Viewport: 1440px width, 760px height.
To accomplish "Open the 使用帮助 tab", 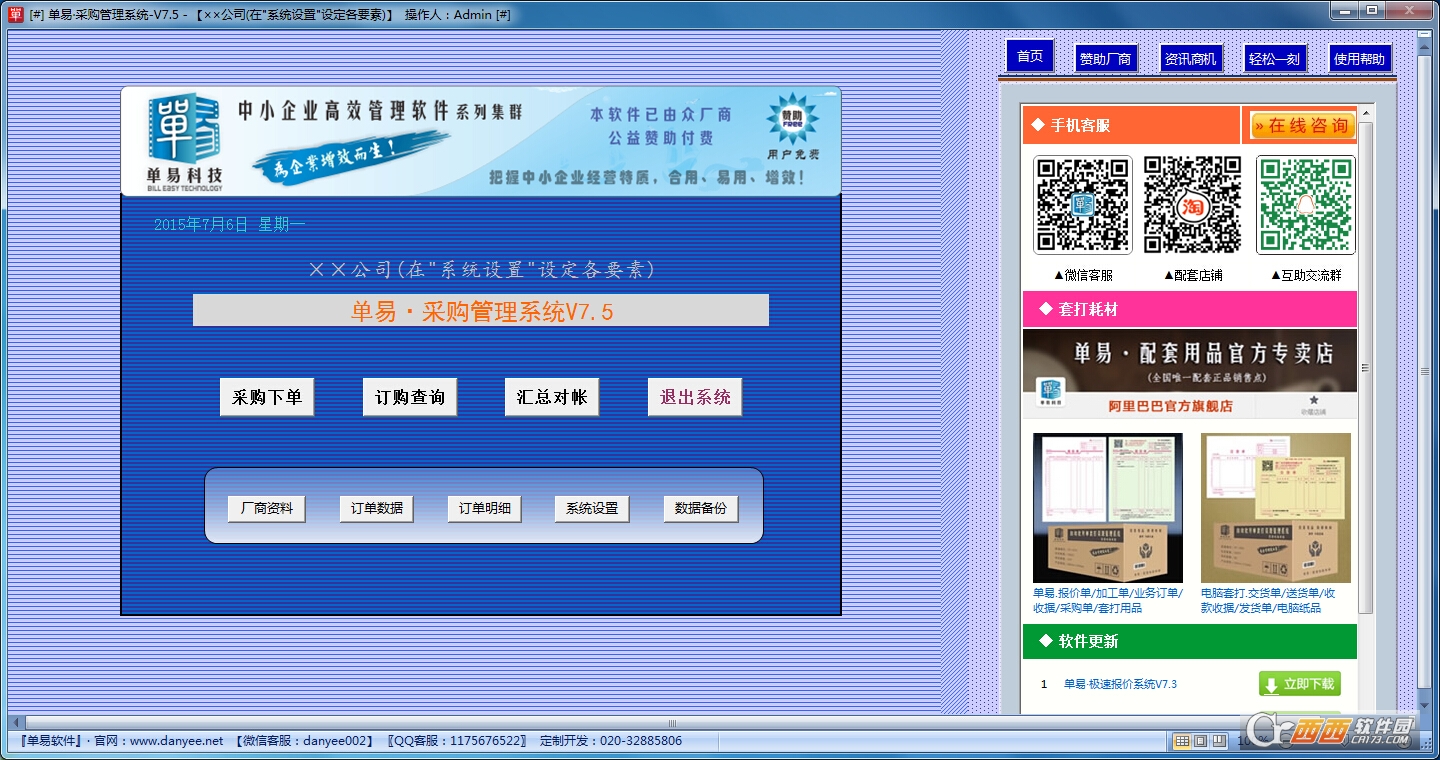I will 1359,59.
